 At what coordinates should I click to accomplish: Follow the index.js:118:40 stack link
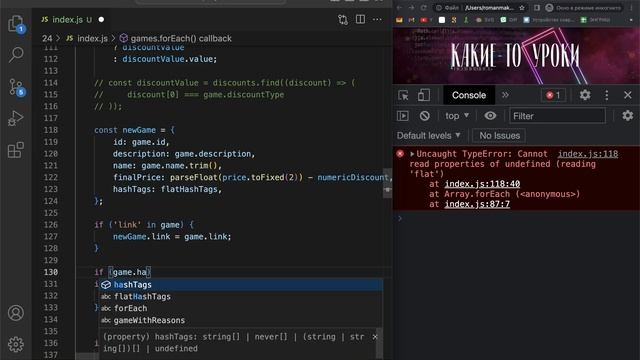click(x=482, y=184)
